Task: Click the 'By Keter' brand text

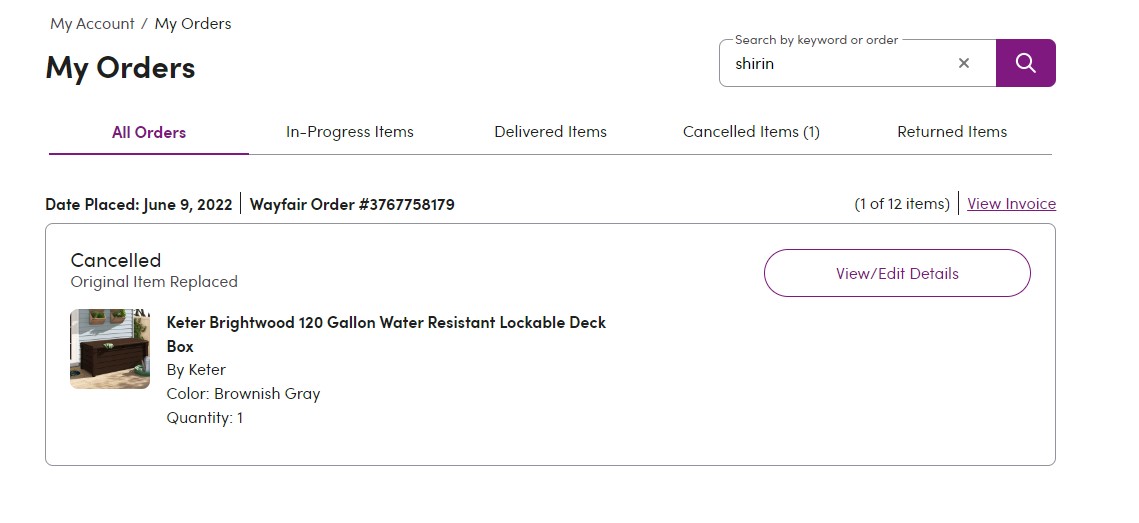Action: tap(196, 370)
